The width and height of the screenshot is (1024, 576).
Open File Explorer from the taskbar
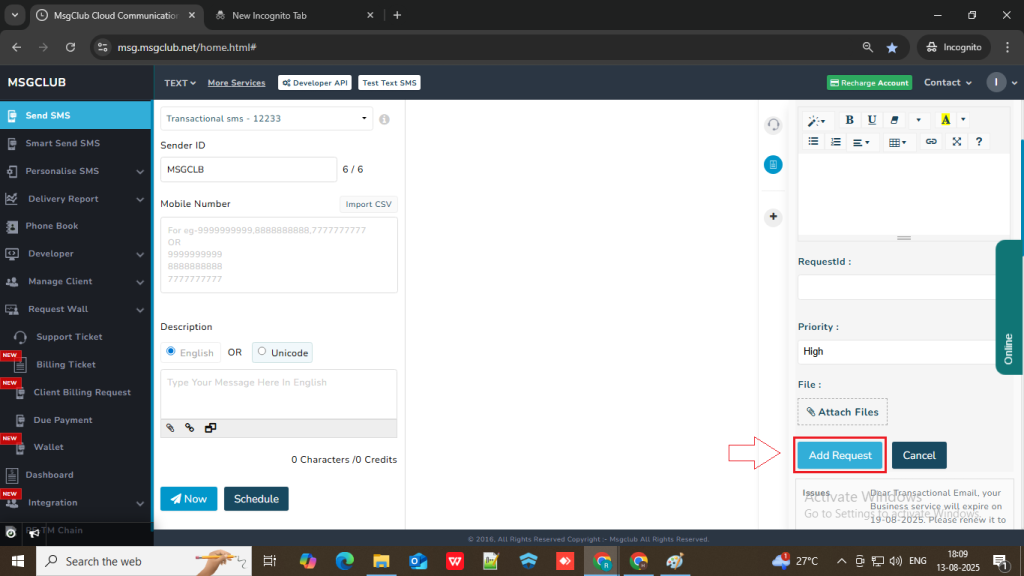(x=381, y=561)
